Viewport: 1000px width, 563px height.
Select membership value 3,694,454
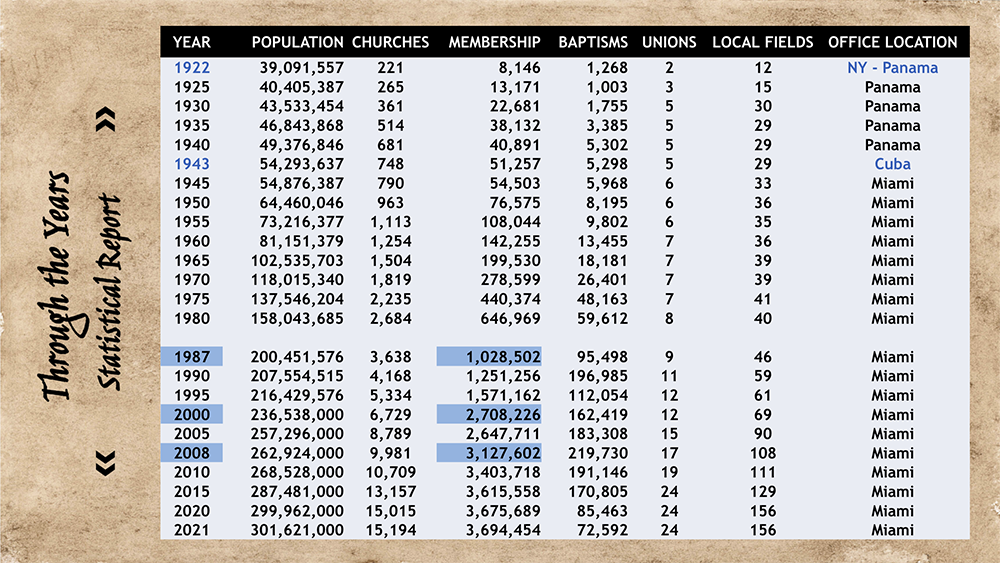point(503,530)
